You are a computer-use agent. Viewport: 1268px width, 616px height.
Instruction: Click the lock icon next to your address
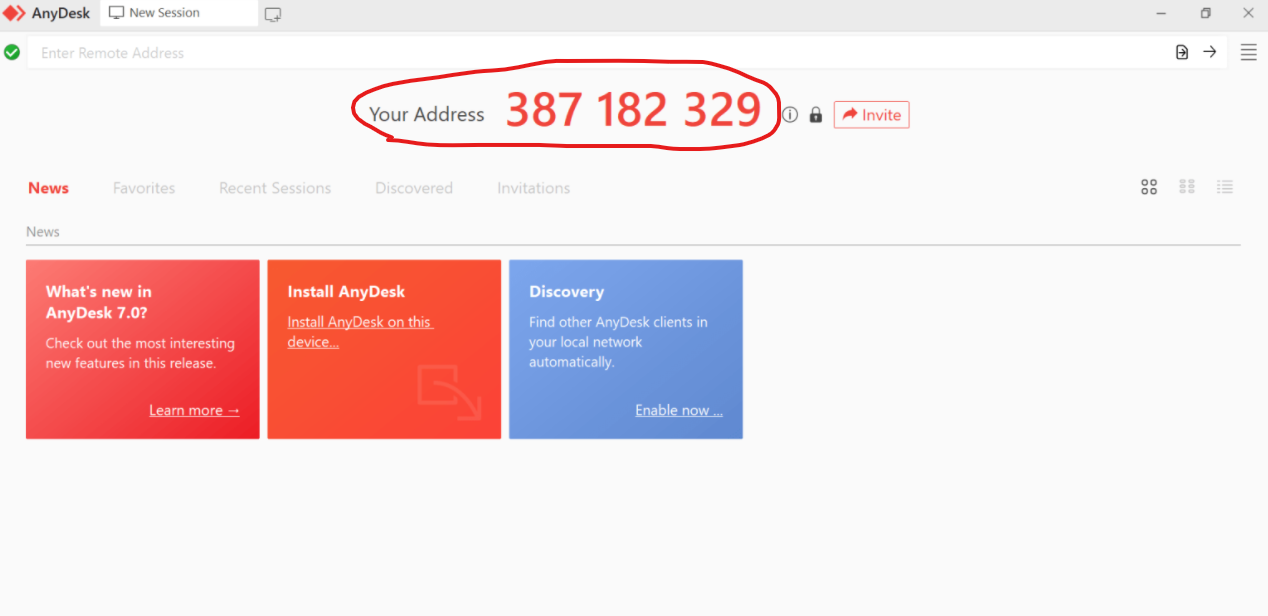pyautogui.click(x=815, y=115)
